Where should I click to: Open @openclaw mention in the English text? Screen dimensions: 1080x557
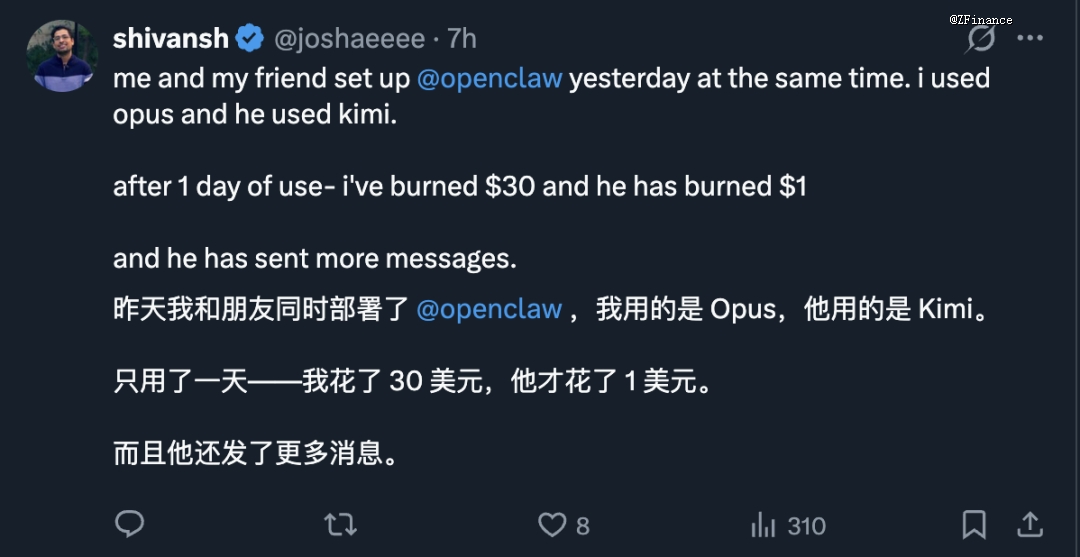(489, 78)
